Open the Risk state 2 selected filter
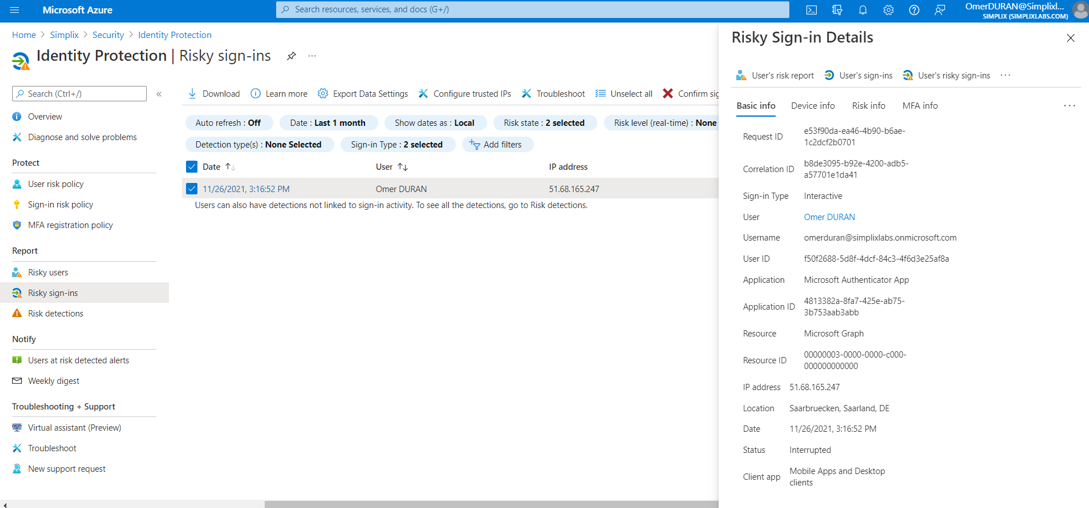The width and height of the screenshot is (1089, 508). (545, 122)
